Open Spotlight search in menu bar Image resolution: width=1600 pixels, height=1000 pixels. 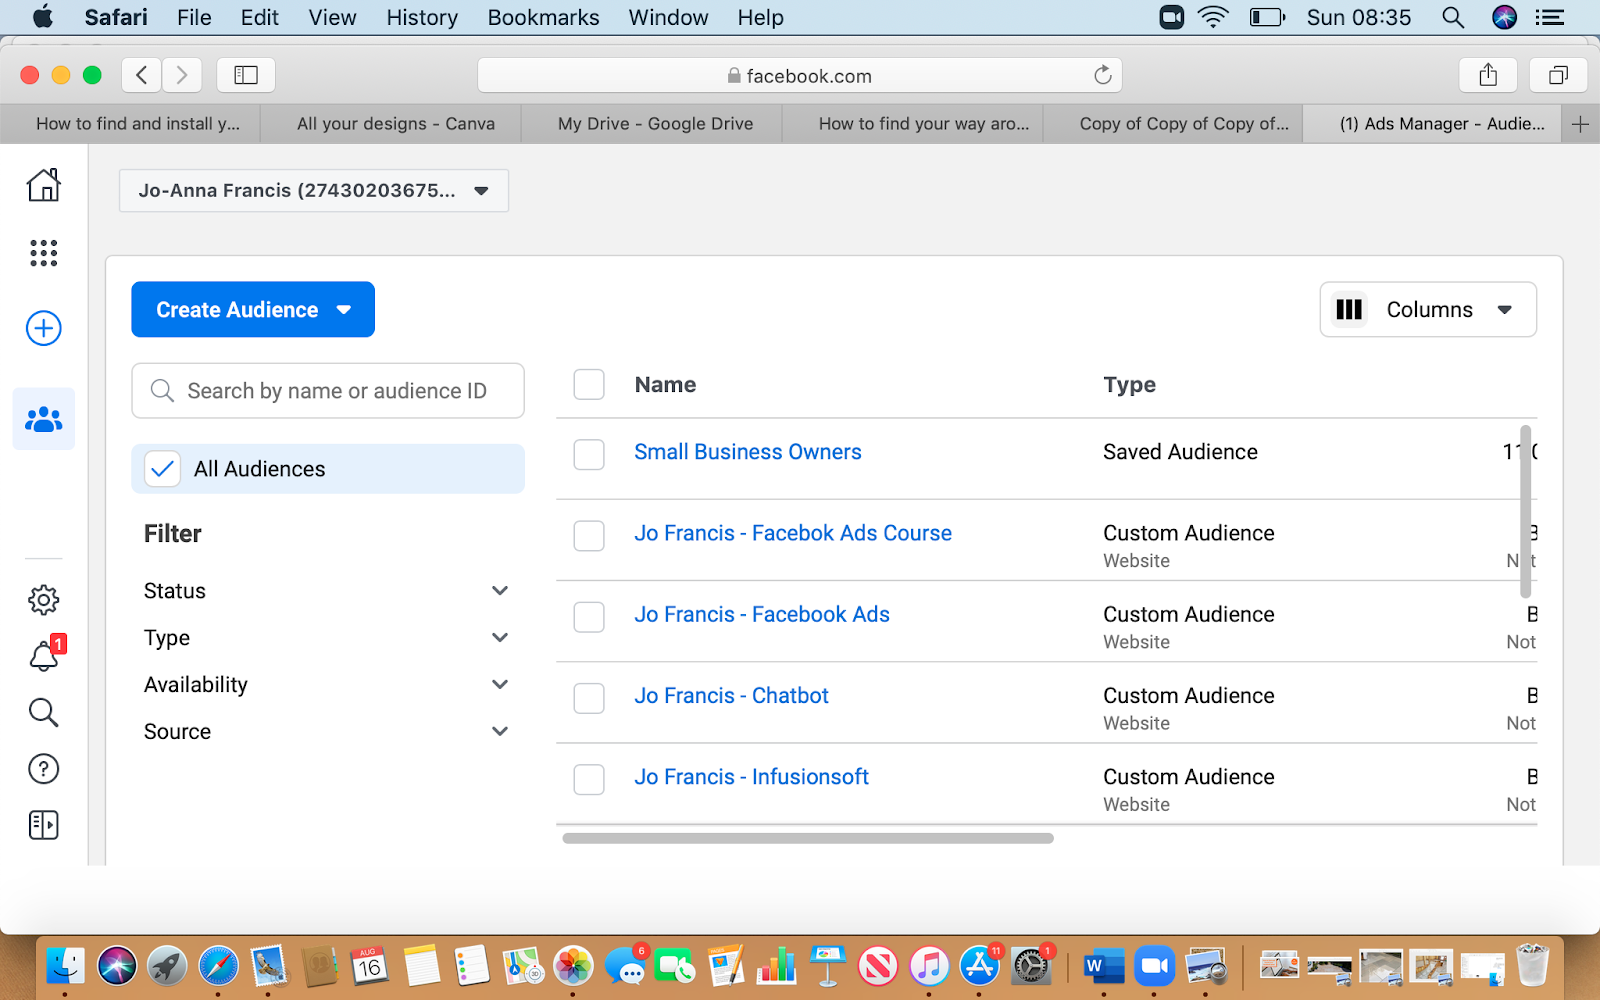[1453, 17]
